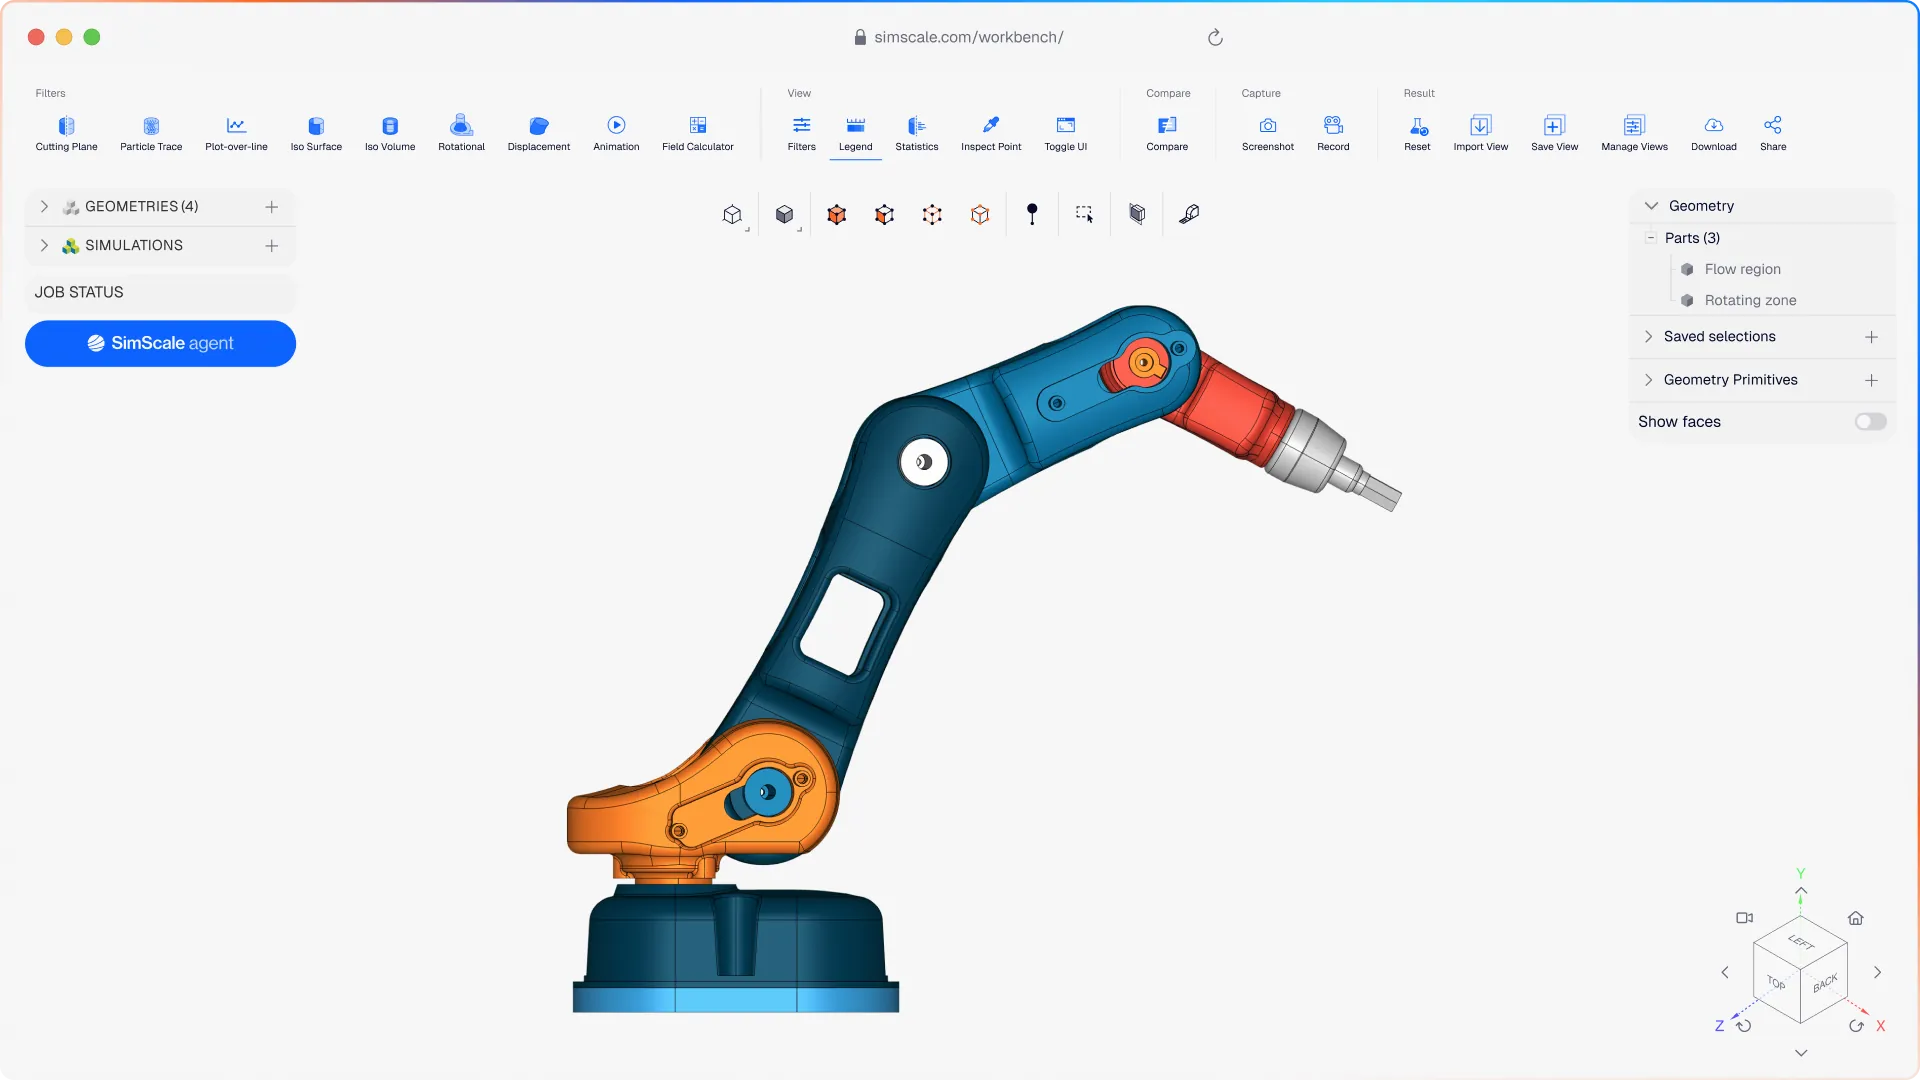Screen dimensions: 1920x1080
Task: Add a new geometry primitive
Action: pyautogui.click(x=1871, y=380)
